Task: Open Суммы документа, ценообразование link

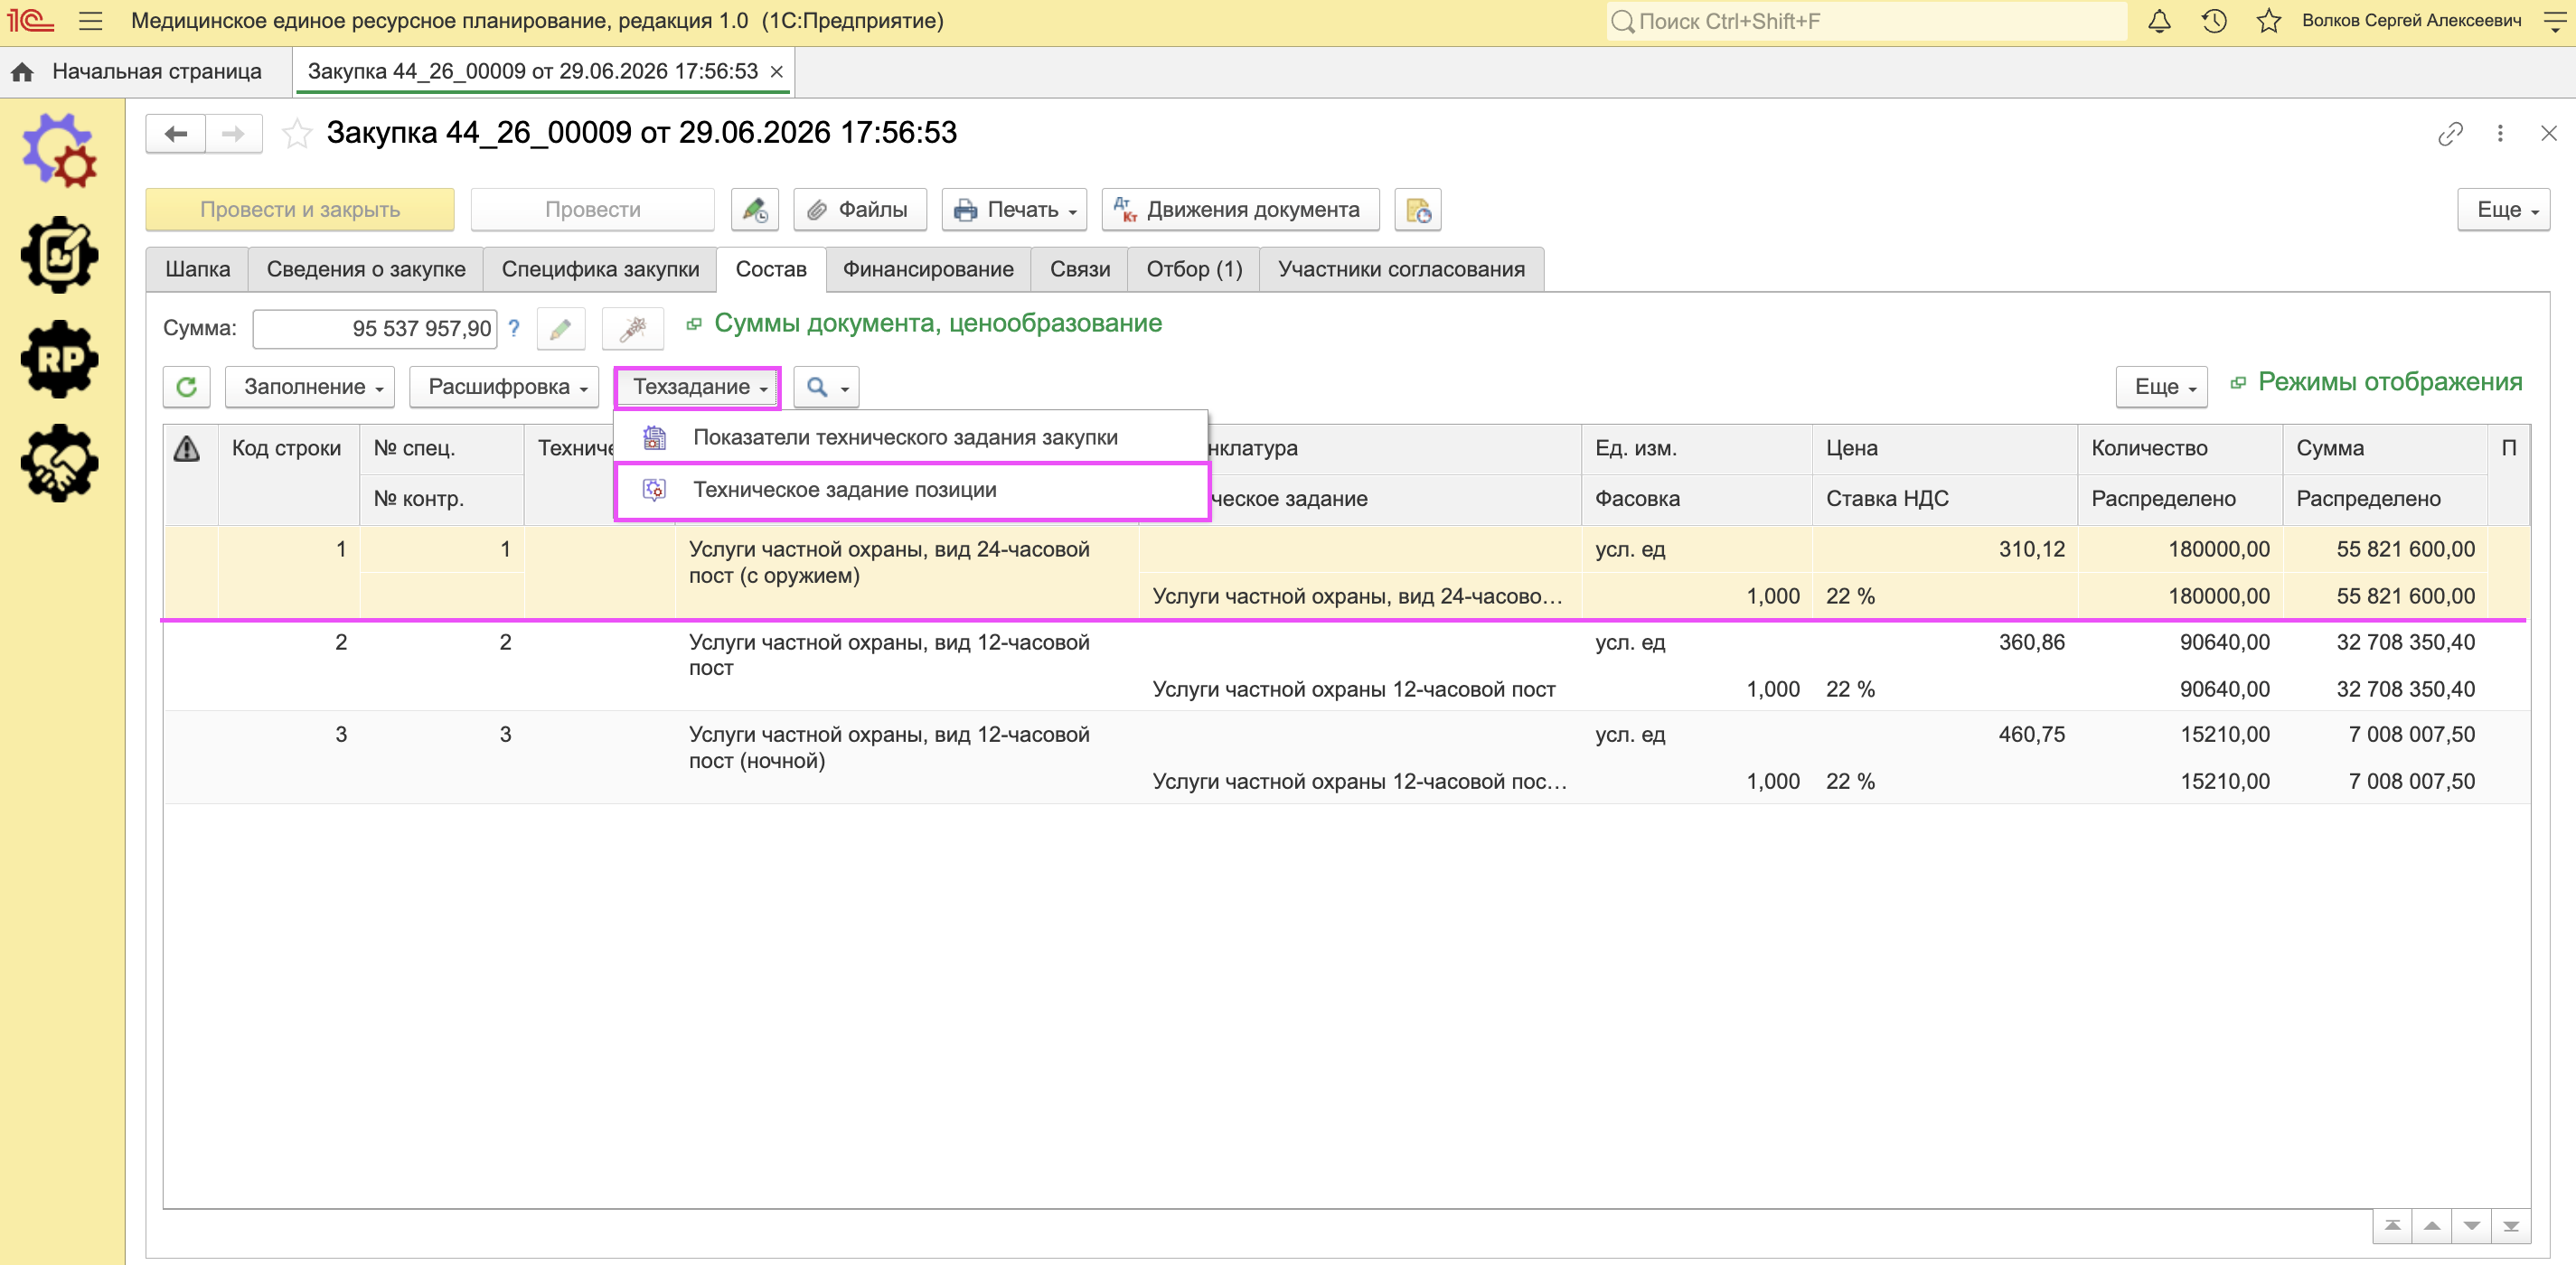Action: (x=937, y=324)
